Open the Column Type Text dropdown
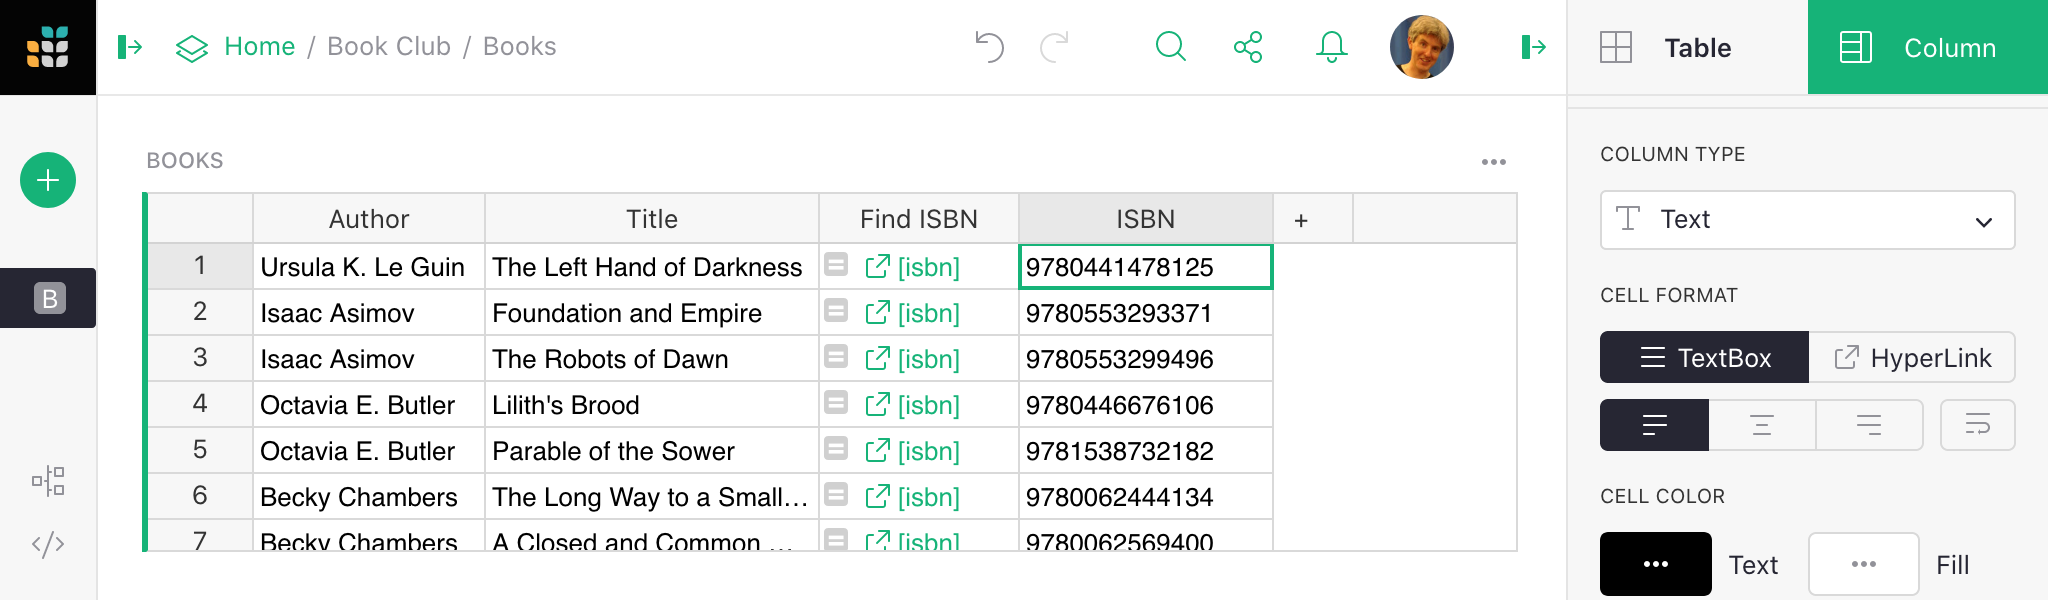 coord(1807,220)
